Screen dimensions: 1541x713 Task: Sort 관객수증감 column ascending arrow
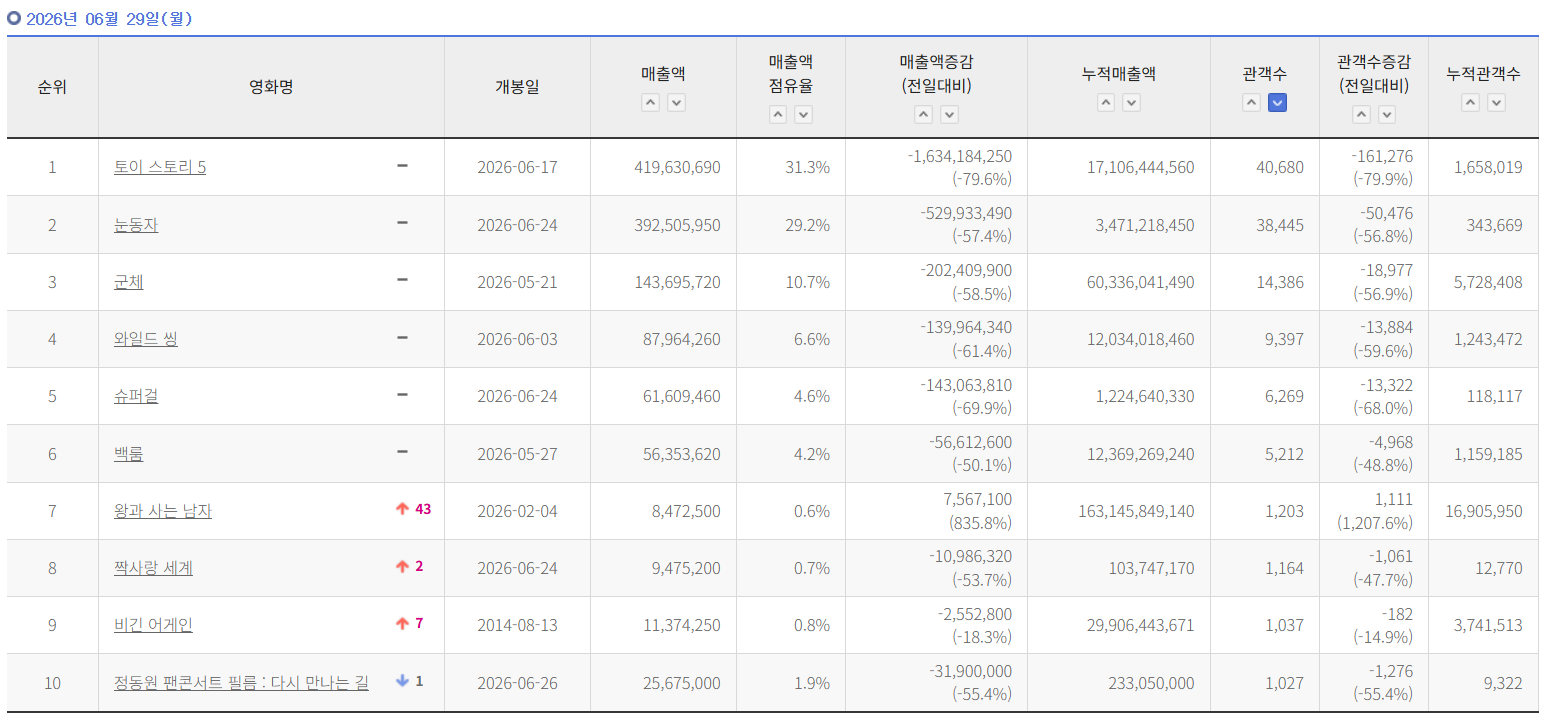[1361, 114]
